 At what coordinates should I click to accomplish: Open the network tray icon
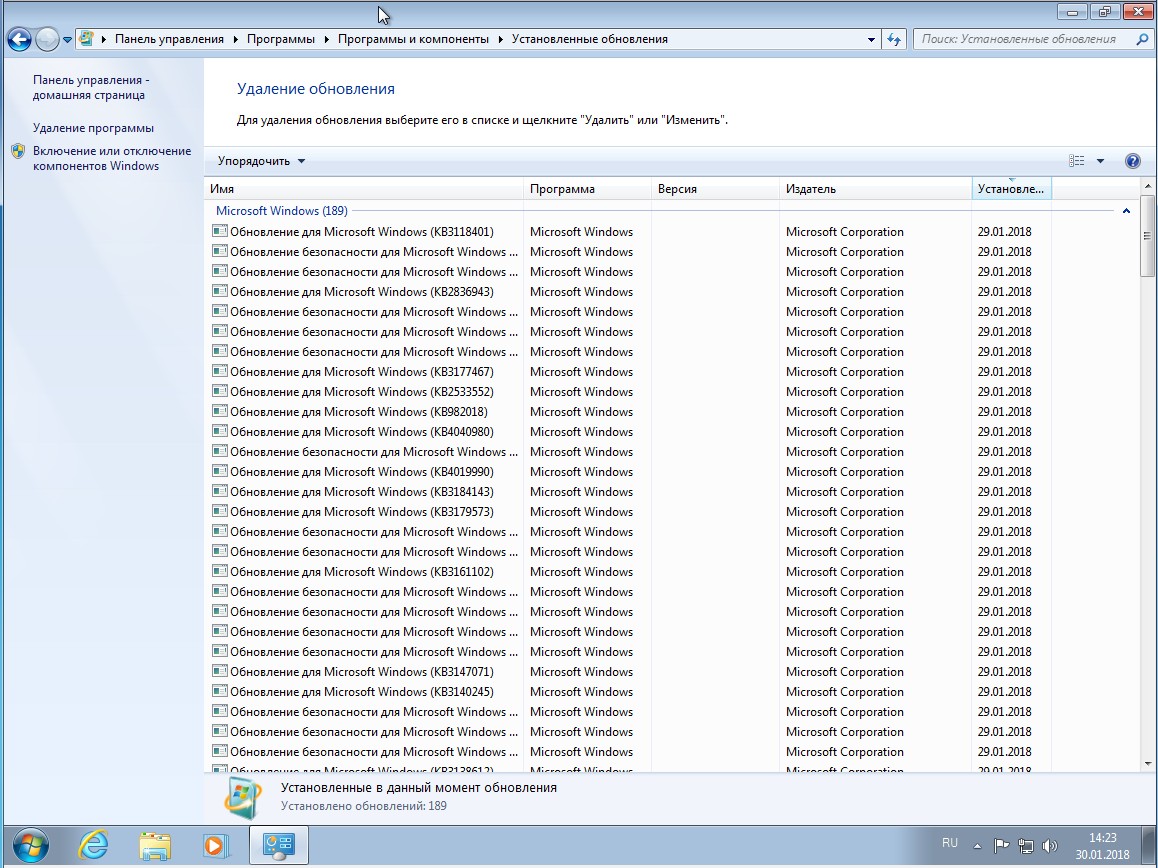point(1026,846)
